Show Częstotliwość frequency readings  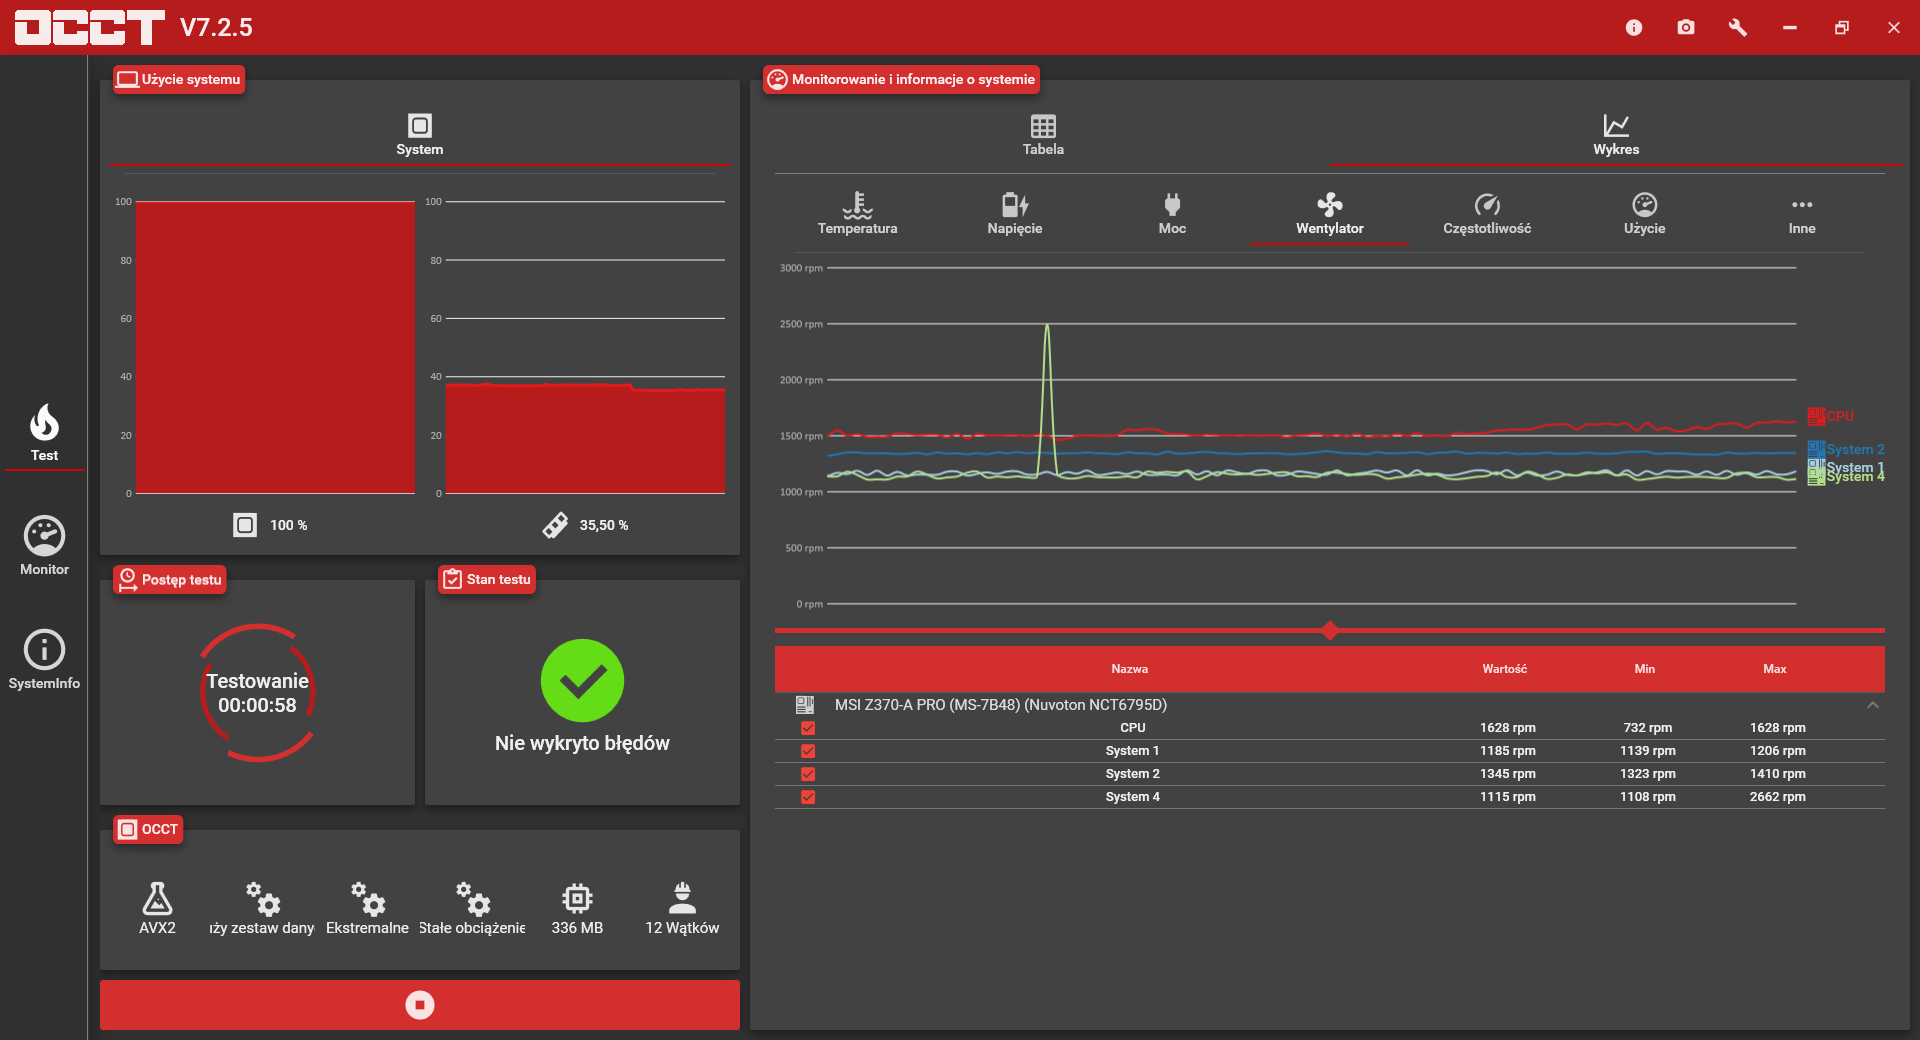[x=1487, y=214]
